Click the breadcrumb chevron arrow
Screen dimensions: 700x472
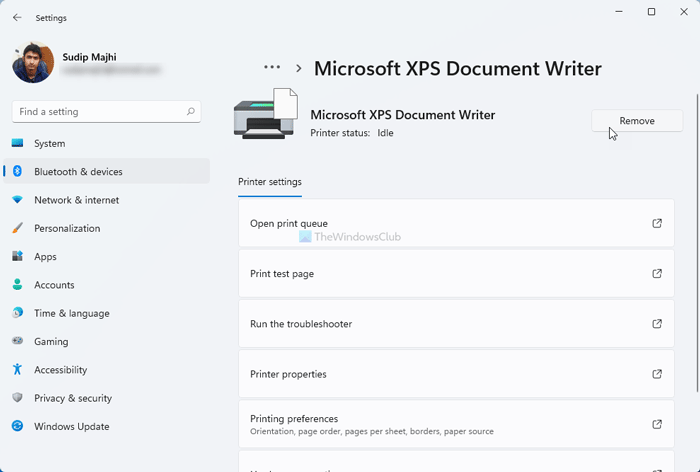click(x=299, y=68)
